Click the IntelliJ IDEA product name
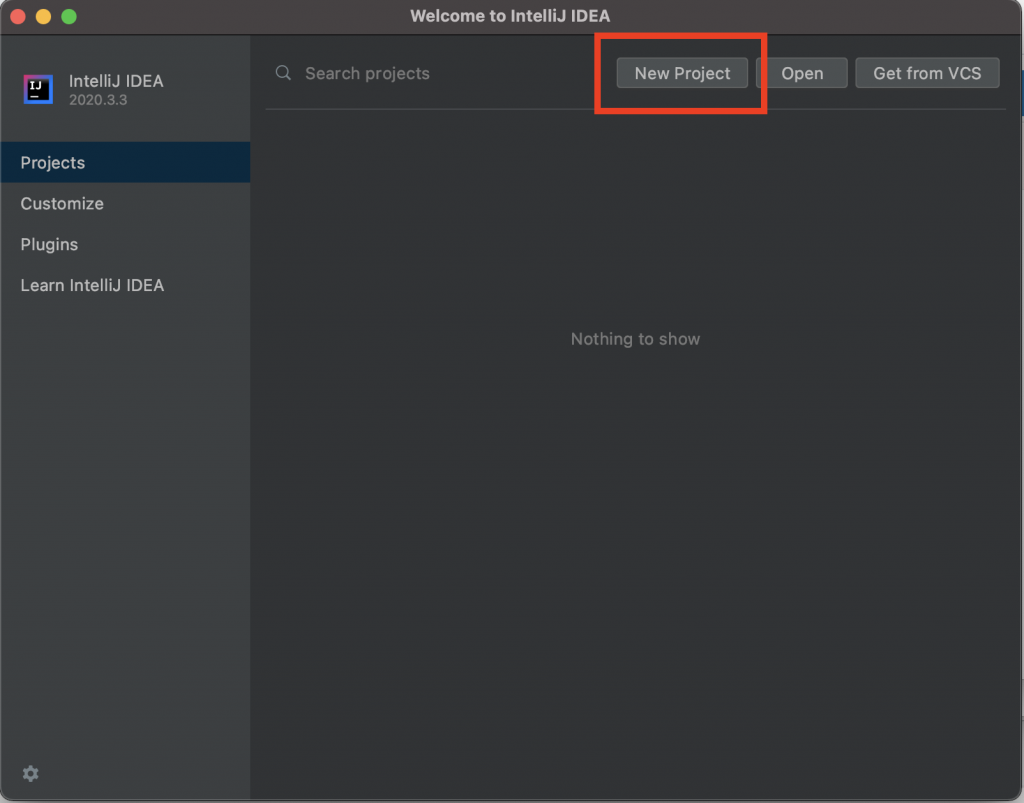Screen dimensions: 1024x803 [x=116, y=81]
